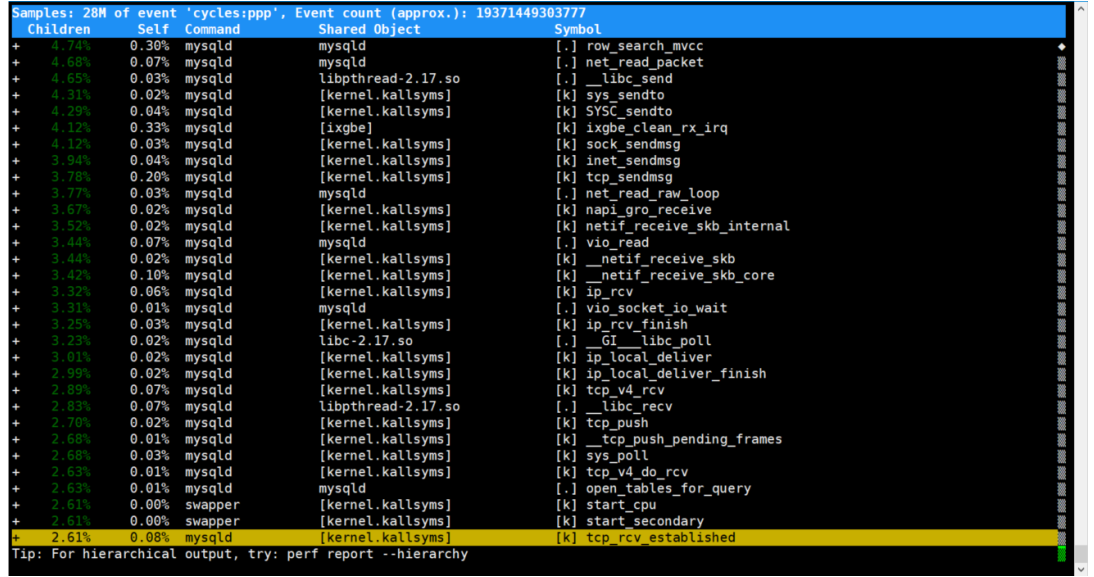Image resolution: width=1094 pixels, height=577 pixels.
Task: Select the open_tables_for_query symbol
Action: (668, 488)
